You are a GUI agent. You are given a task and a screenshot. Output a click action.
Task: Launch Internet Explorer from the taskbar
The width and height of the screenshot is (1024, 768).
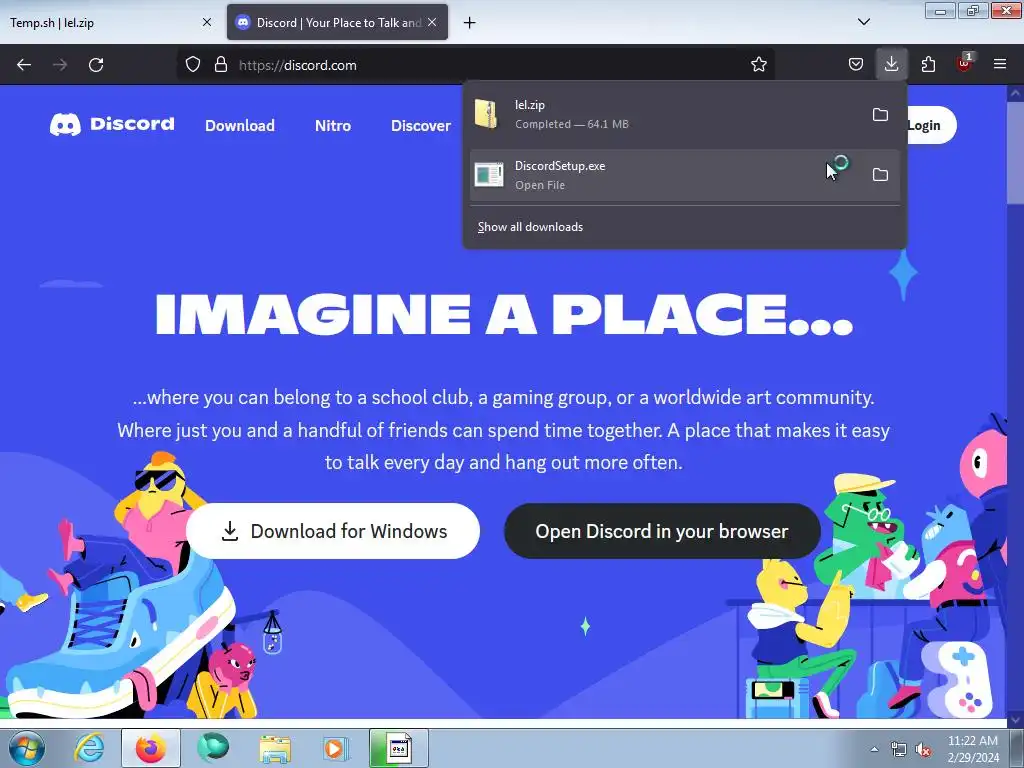point(89,748)
